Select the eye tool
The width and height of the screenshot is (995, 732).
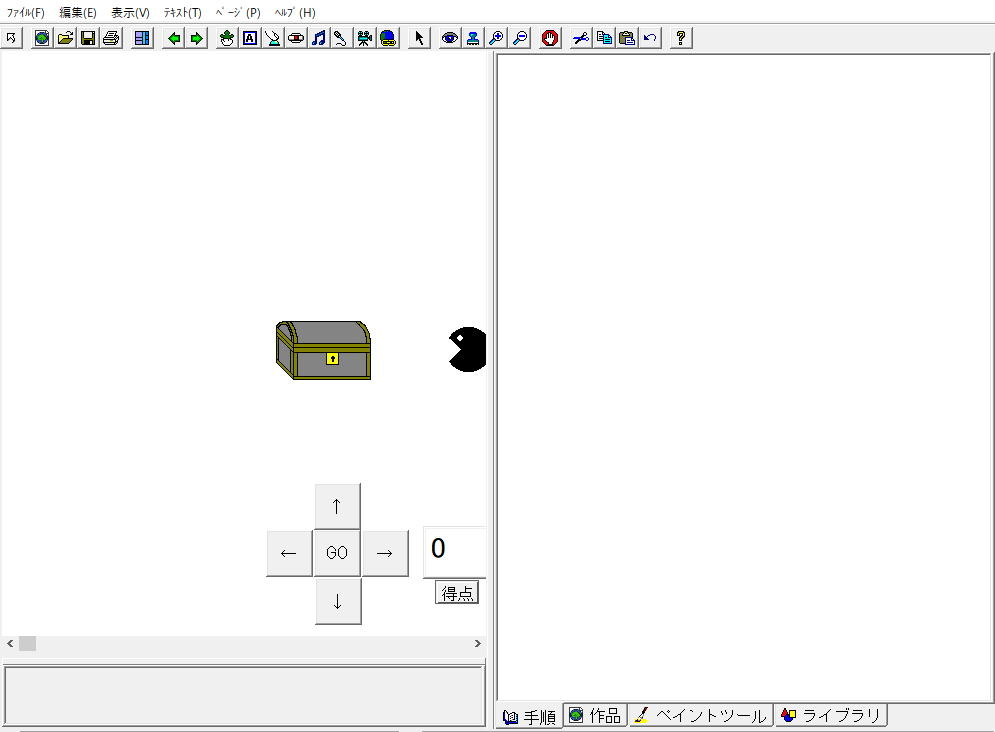(450, 38)
